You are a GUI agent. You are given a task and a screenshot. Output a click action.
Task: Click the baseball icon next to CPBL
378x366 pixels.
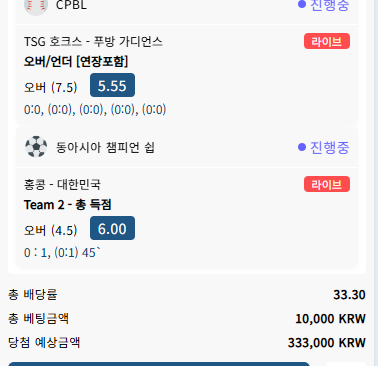pos(36,6)
